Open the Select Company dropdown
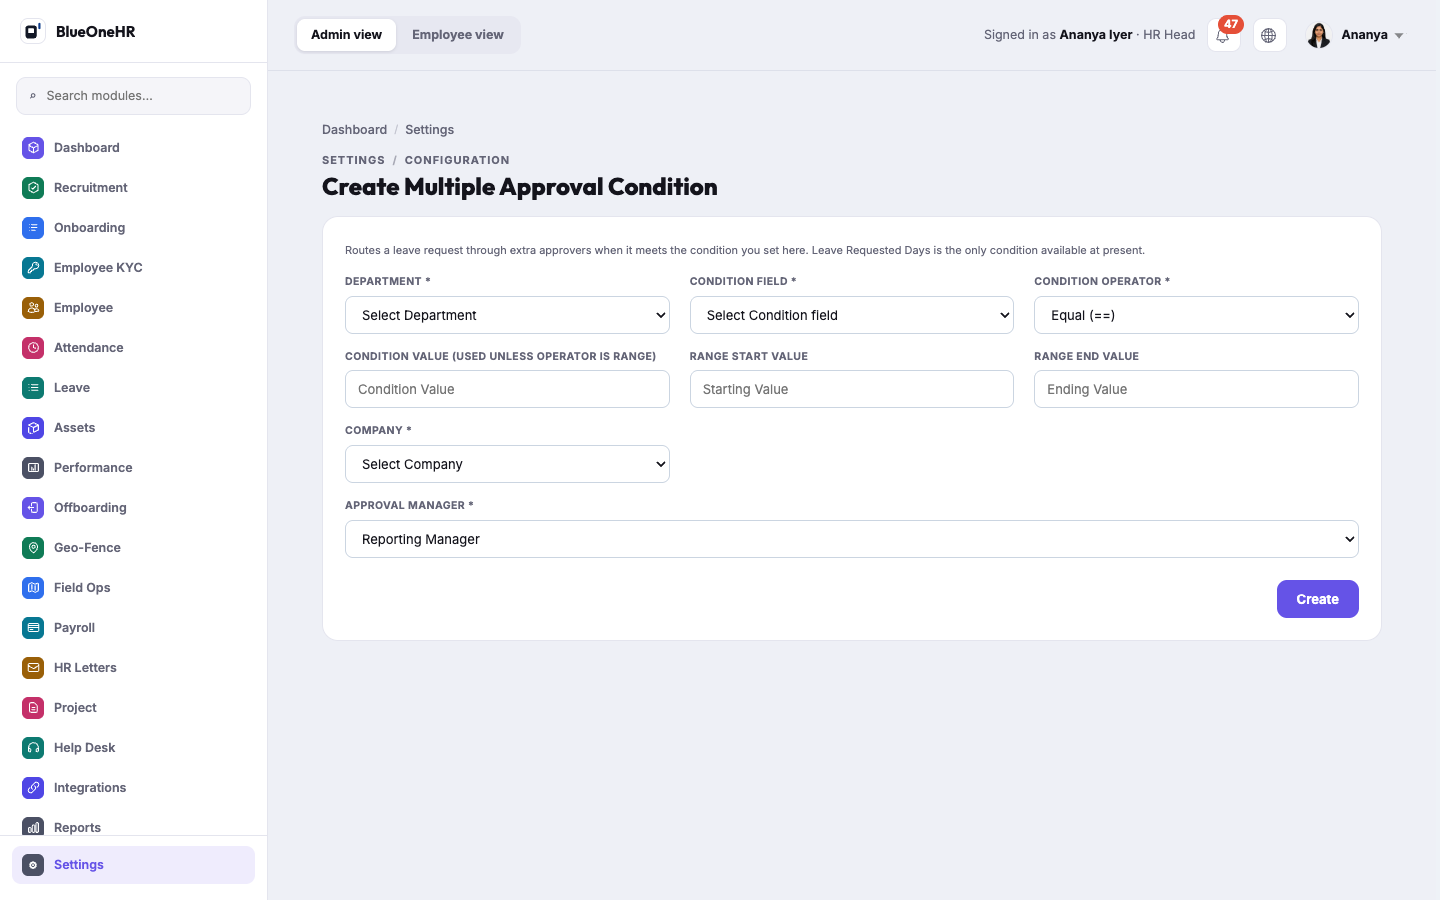 (507, 464)
